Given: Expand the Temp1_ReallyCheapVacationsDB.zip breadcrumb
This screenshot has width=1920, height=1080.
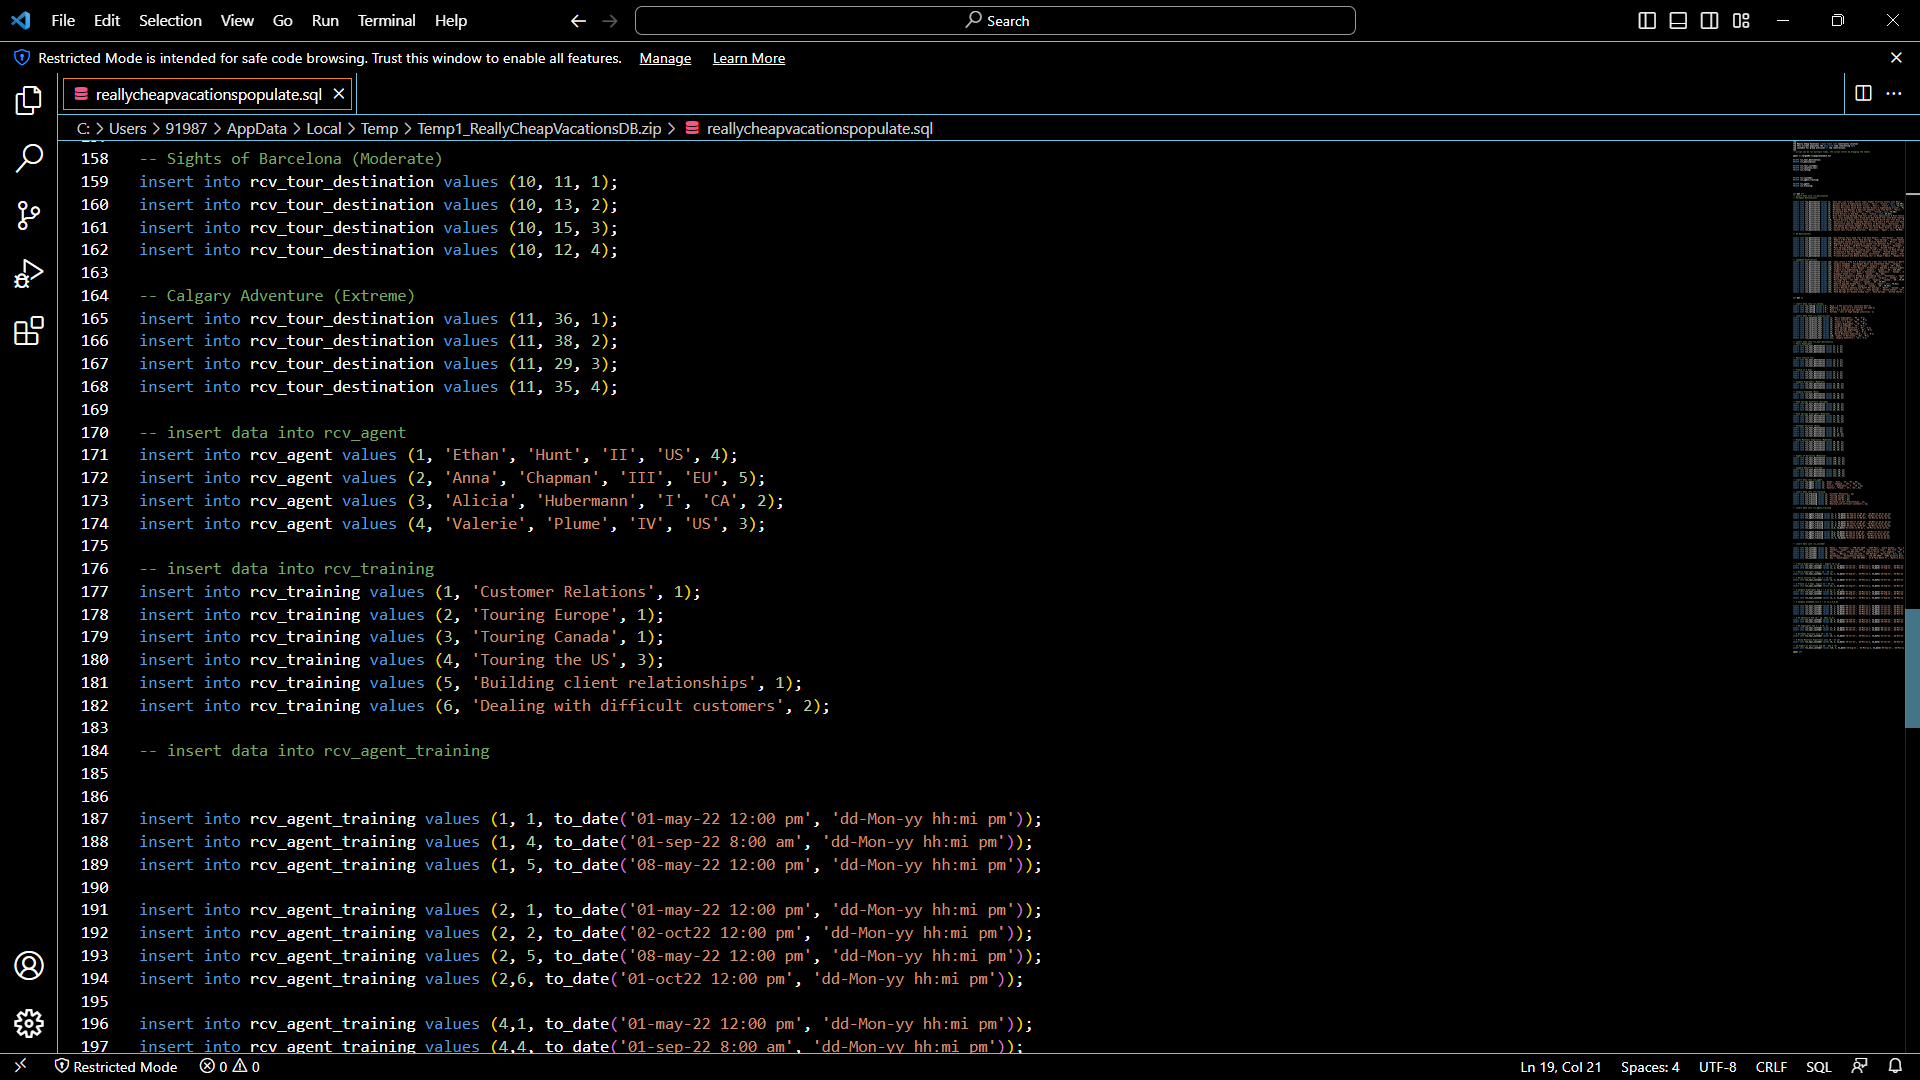Looking at the screenshot, I should pos(539,128).
